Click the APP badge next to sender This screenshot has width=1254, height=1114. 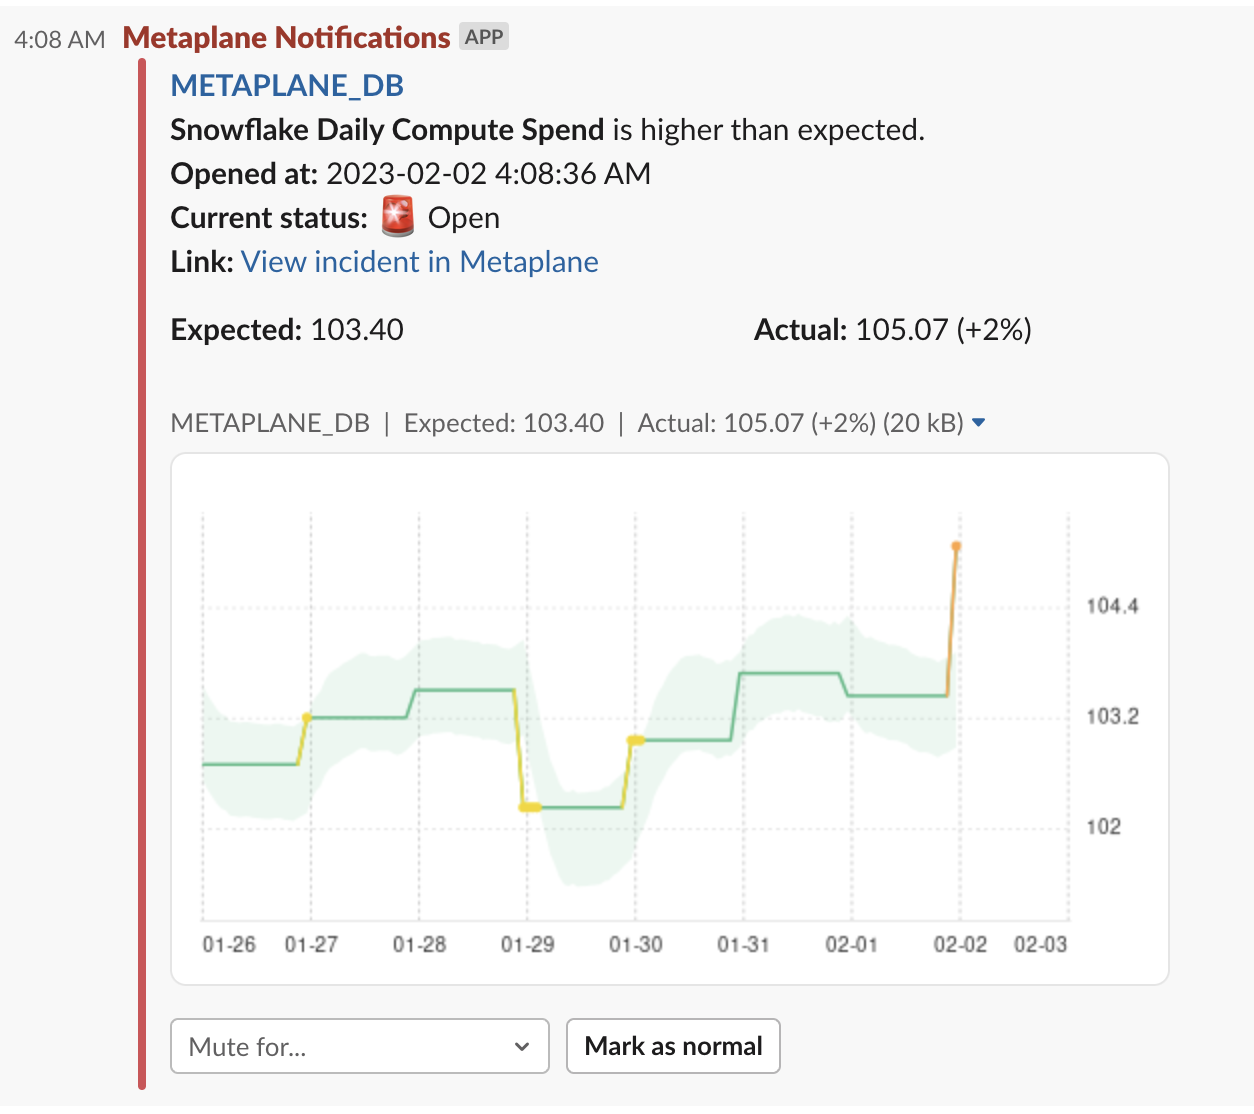[484, 37]
